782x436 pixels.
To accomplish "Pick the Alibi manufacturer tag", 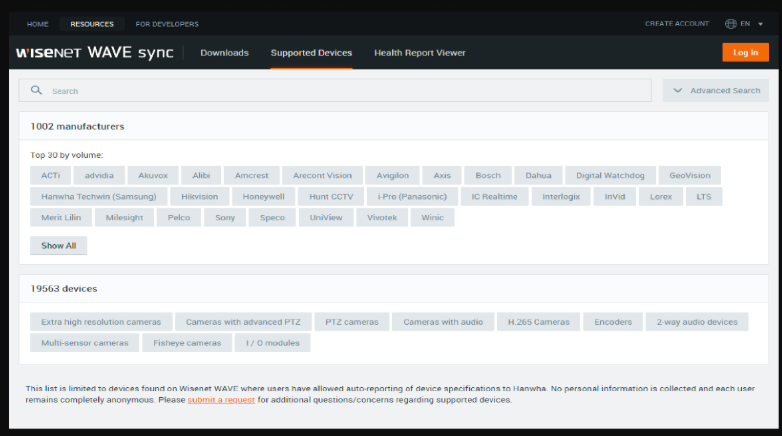I will [x=201, y=176].
